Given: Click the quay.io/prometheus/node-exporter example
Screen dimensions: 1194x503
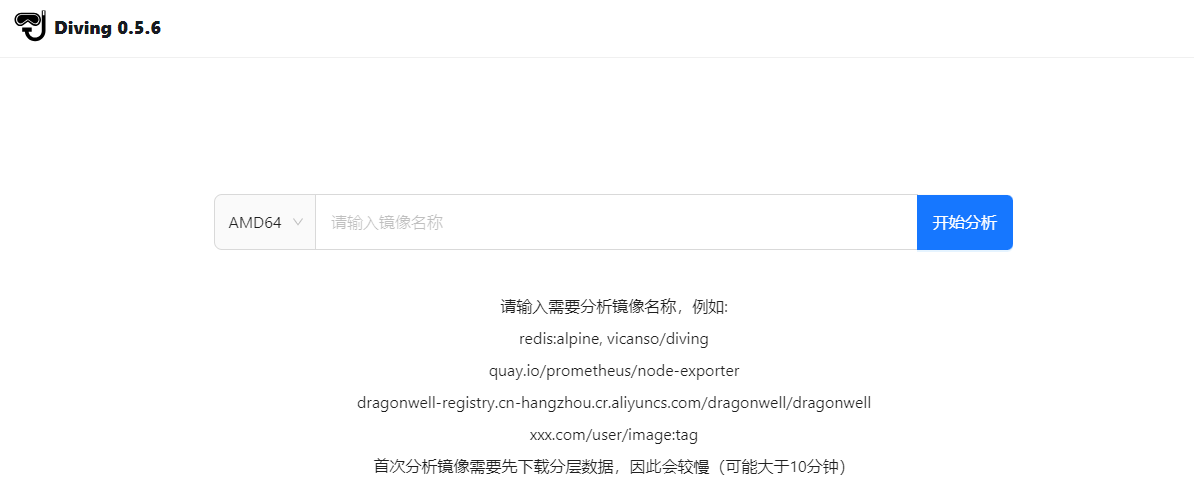Looking at the screenshot, I should (x=614, y=371).
